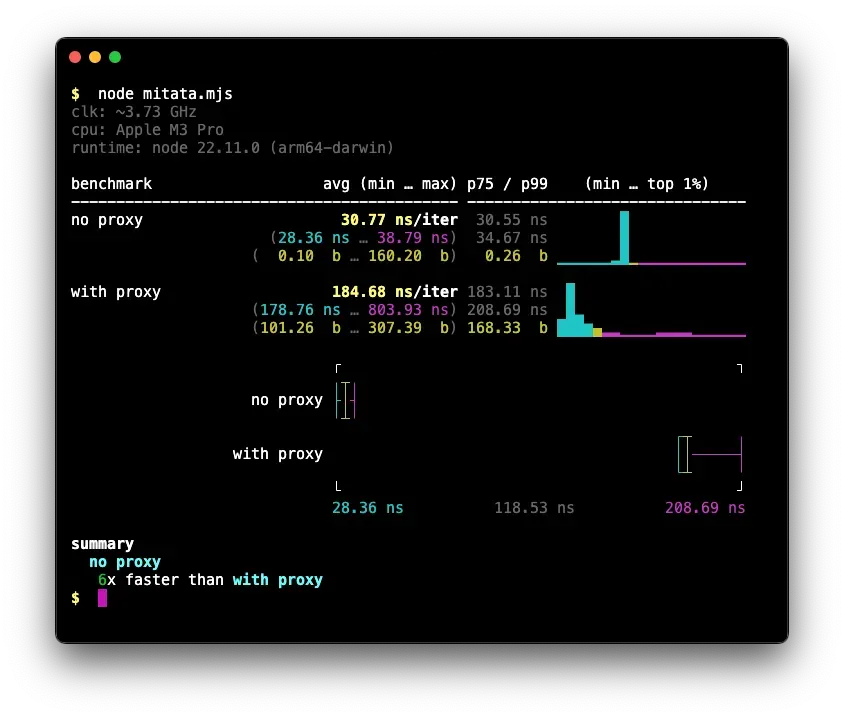Select the benchmark column header
This screenshot has width=844, height=717.
point(111,183)
